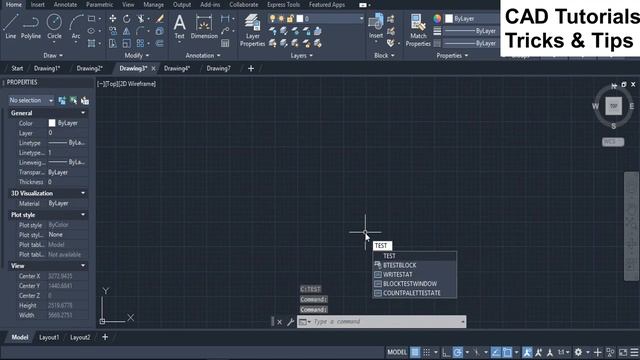Toggle the grid display in status bar
Image resolution: width=640 pixels, height=360 pixels.
(415, 352)
